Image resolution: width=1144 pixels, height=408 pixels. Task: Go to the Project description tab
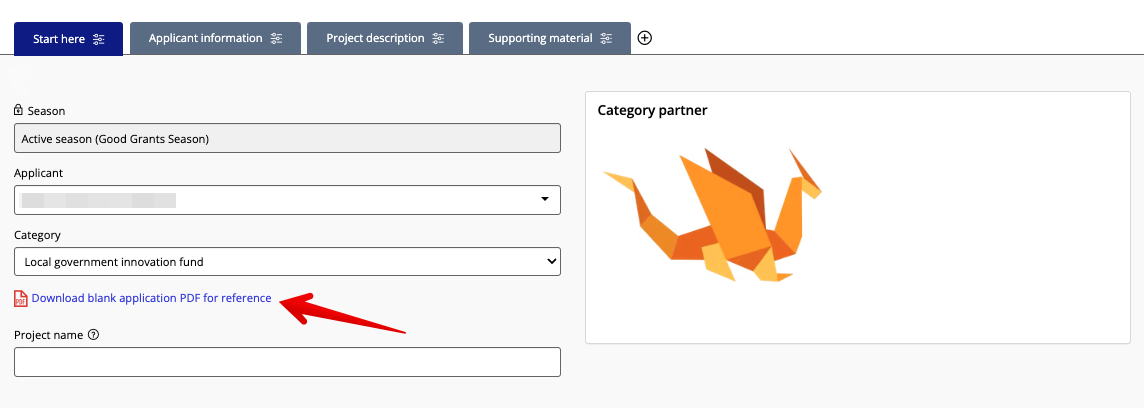tap(375, 38)
